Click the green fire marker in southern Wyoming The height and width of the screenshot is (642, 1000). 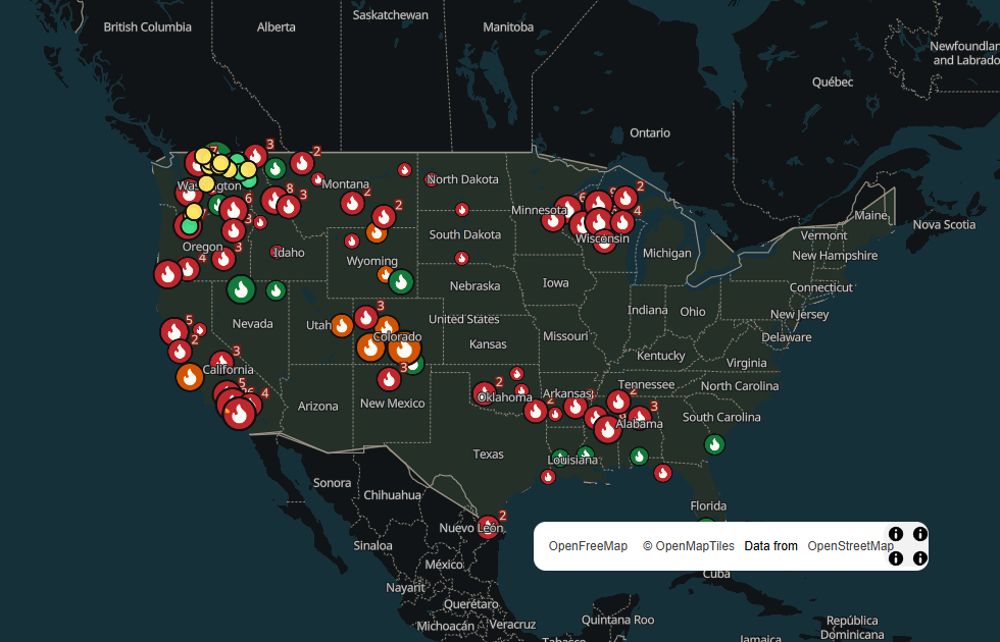401,281
